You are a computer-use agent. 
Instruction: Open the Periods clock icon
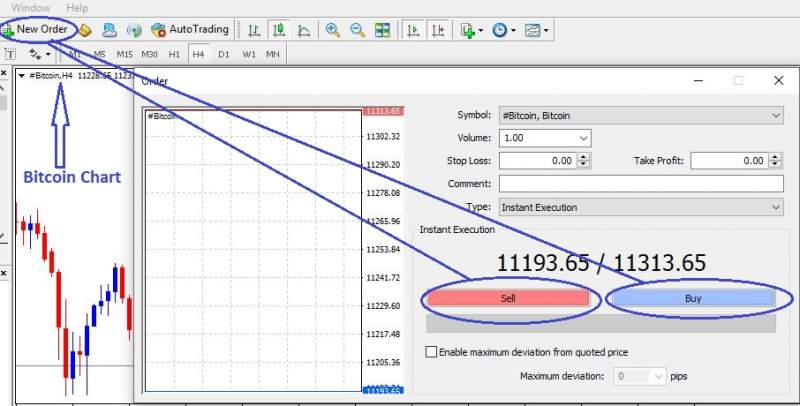tap(499, 31)
